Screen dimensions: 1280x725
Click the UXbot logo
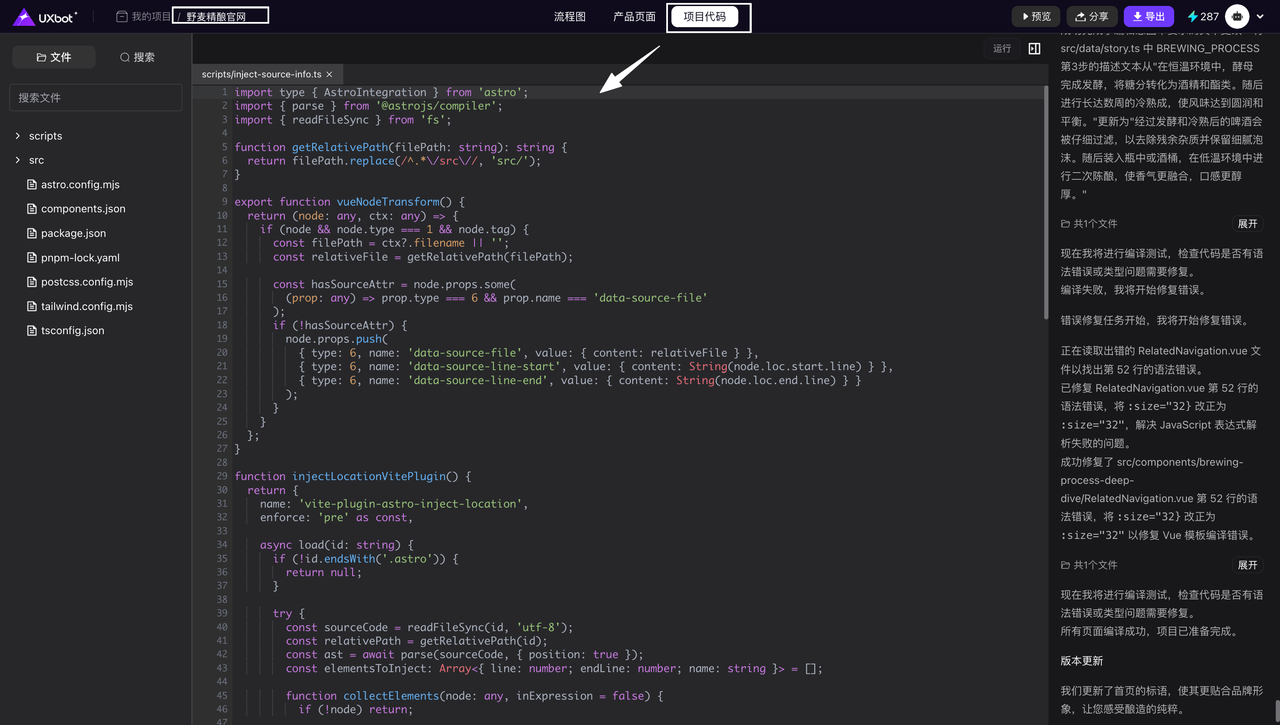[x=45, y=16]
